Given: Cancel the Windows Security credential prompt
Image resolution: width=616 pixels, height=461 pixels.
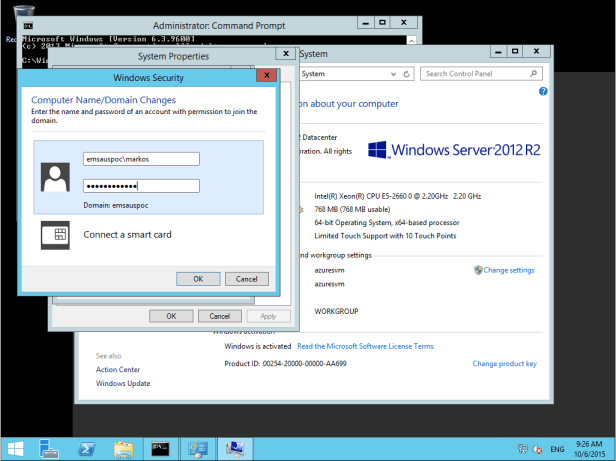Looking at the screenshot, I should click(x=246, y=279).
